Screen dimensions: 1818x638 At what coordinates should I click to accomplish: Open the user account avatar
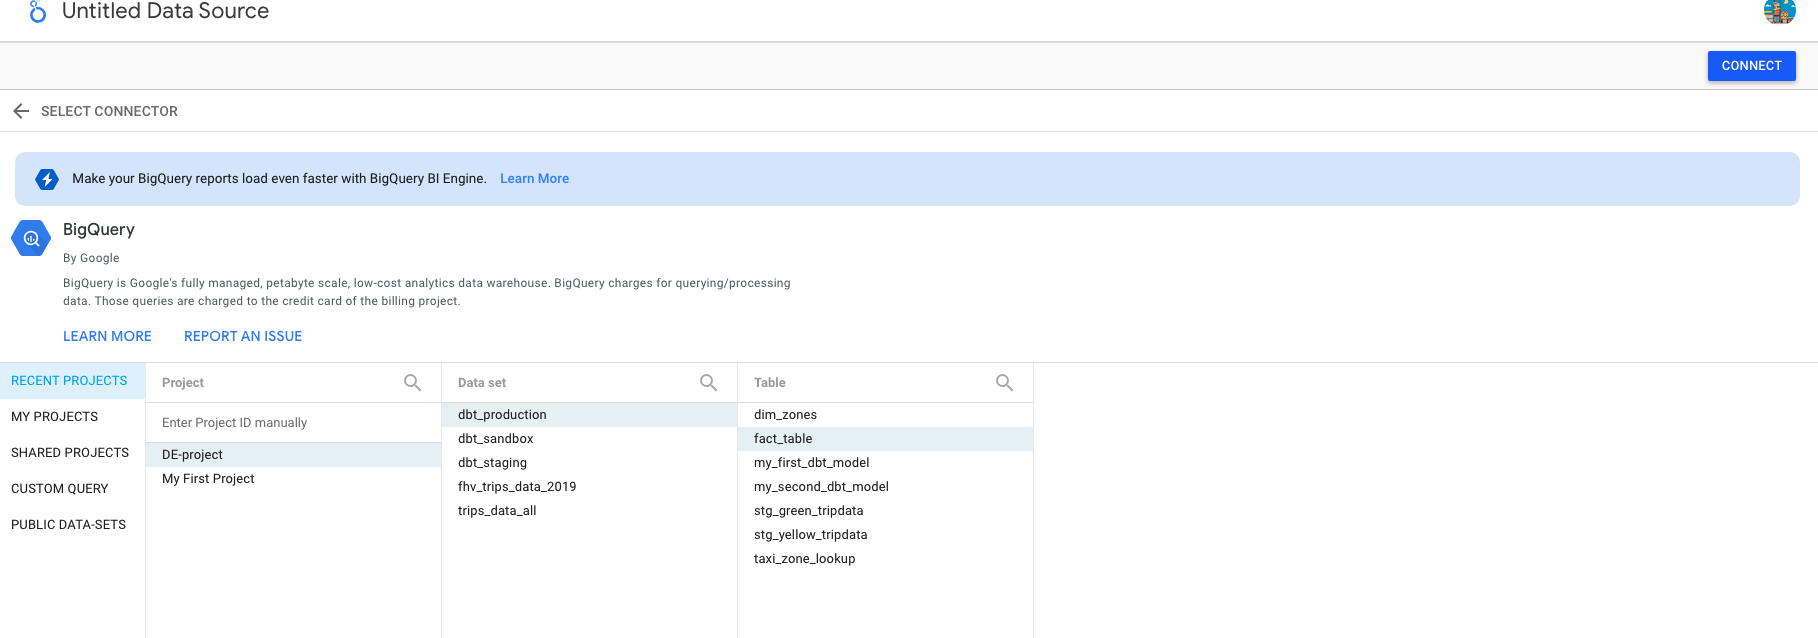pyautogui.click(x=1779, y=11)
